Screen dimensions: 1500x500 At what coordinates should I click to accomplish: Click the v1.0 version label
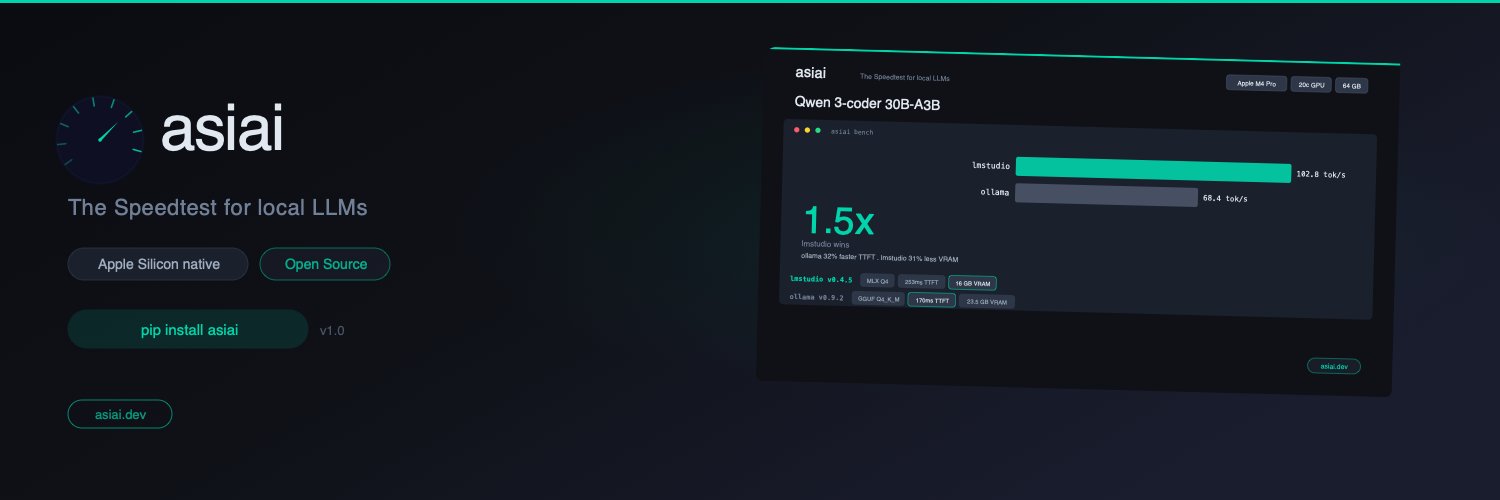(332, 330)
